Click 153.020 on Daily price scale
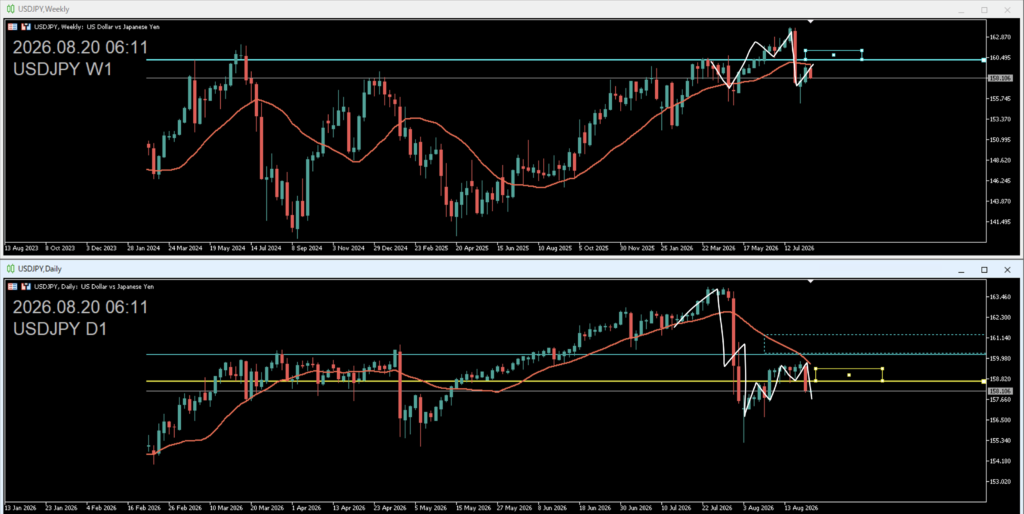This screenshot has height=514, width=1024. click(x=1000, y=482)
